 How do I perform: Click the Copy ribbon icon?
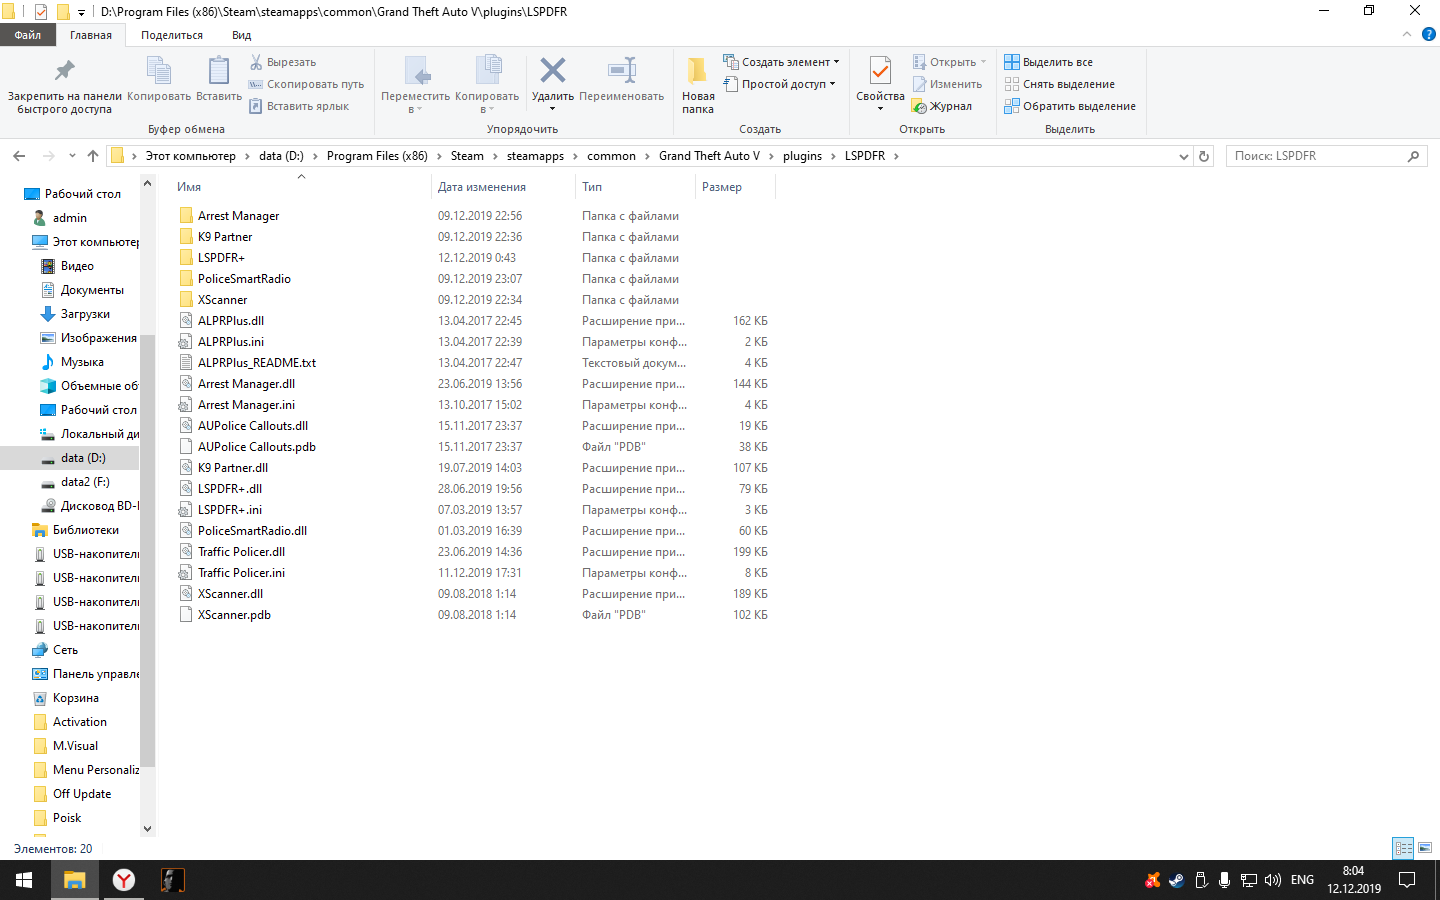click(159, 79)
